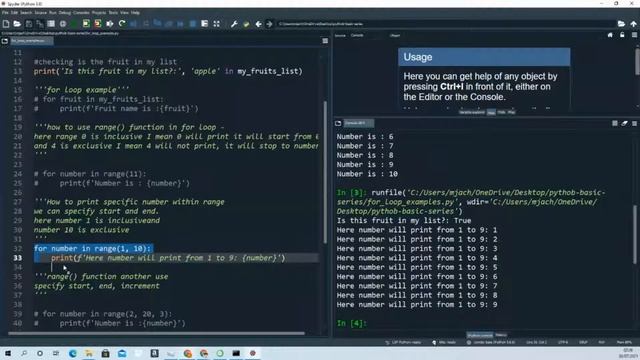Click the Debug file toolbar icon
The width and height of the screenshot is (640, 360).
point(133,24)
